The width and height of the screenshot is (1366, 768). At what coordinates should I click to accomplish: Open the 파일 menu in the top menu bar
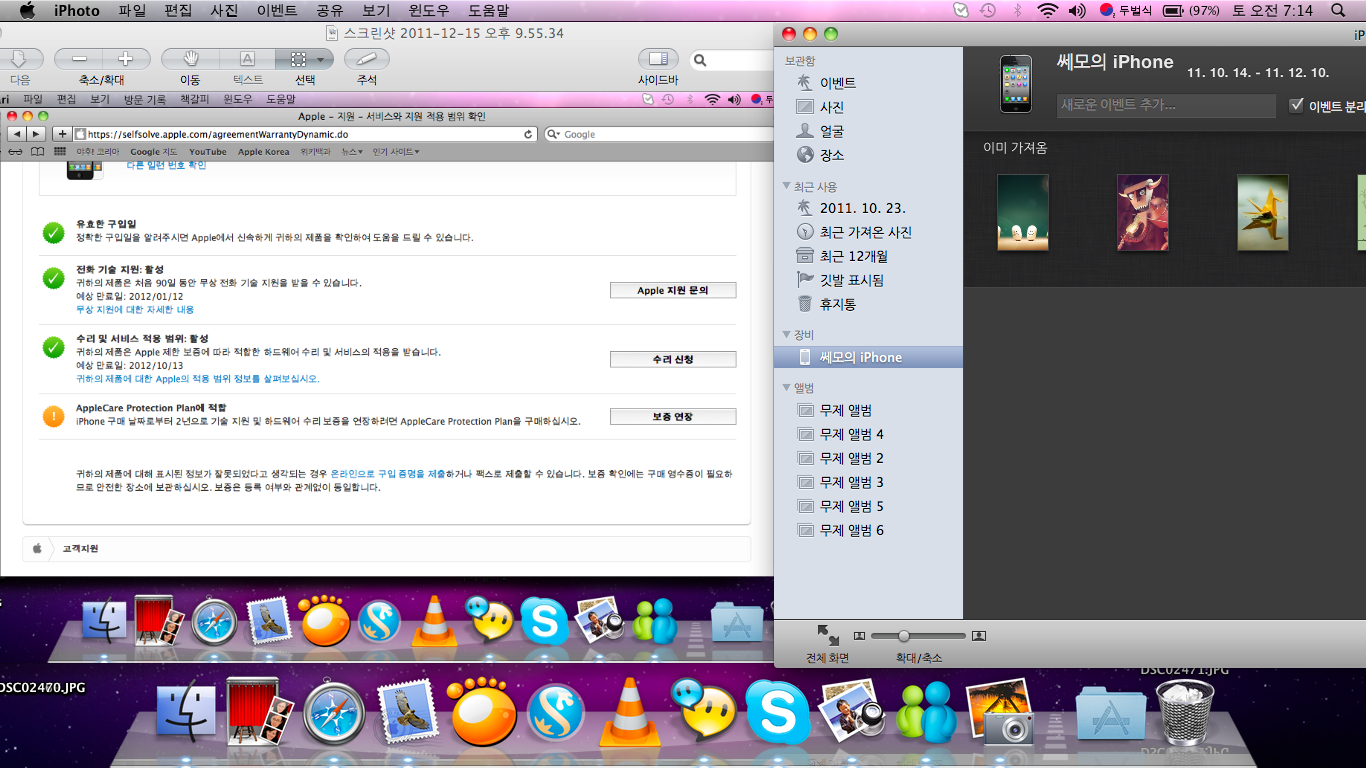(x=132, y=10)
